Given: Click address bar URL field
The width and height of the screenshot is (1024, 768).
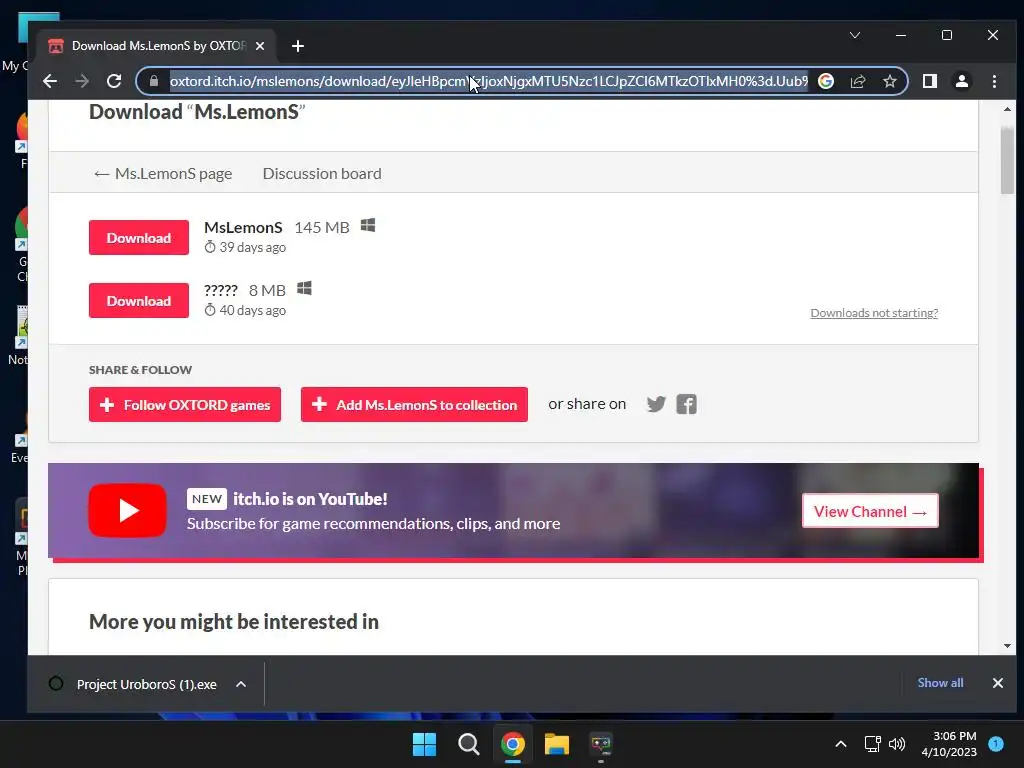Looking at the screenshot, I should [x=488, y=81].
